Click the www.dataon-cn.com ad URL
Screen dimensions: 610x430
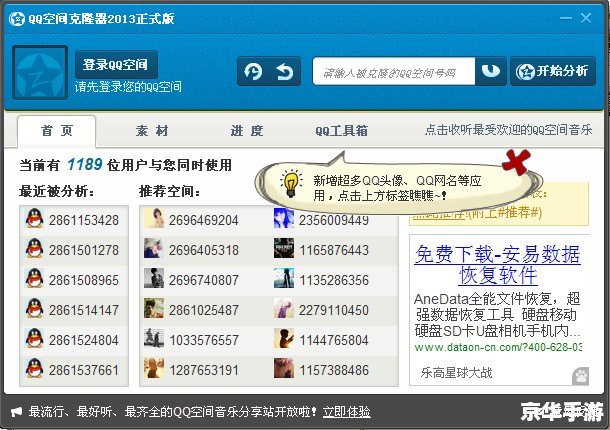[x=498, y=347]
